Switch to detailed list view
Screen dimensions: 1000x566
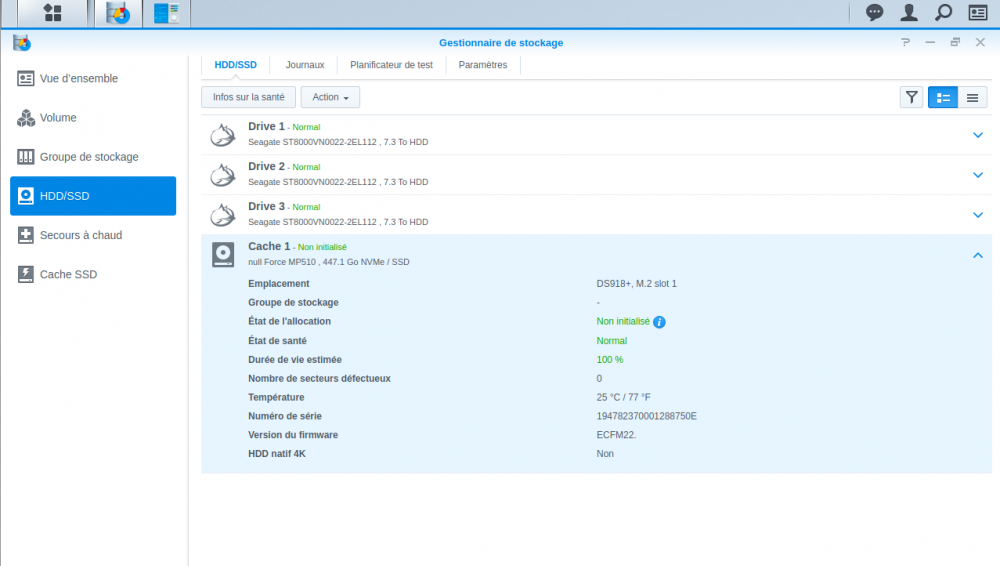[942, 97]
